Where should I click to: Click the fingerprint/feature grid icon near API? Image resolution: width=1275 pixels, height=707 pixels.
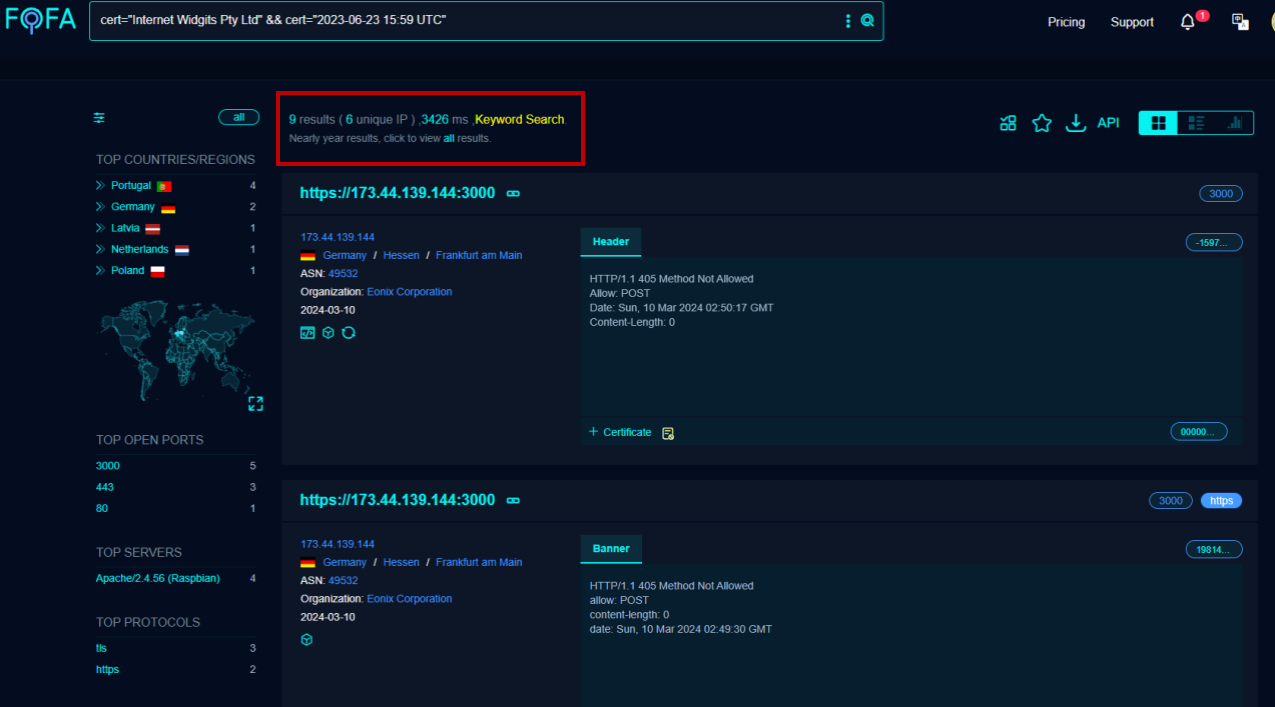coord(1008,123)
